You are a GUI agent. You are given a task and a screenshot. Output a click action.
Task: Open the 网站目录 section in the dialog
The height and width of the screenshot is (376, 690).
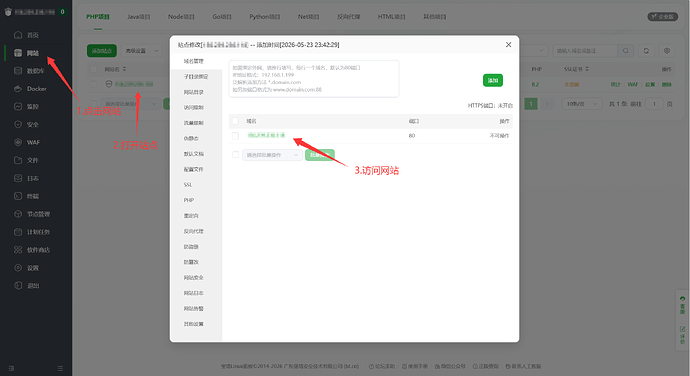tap(194, 92)
